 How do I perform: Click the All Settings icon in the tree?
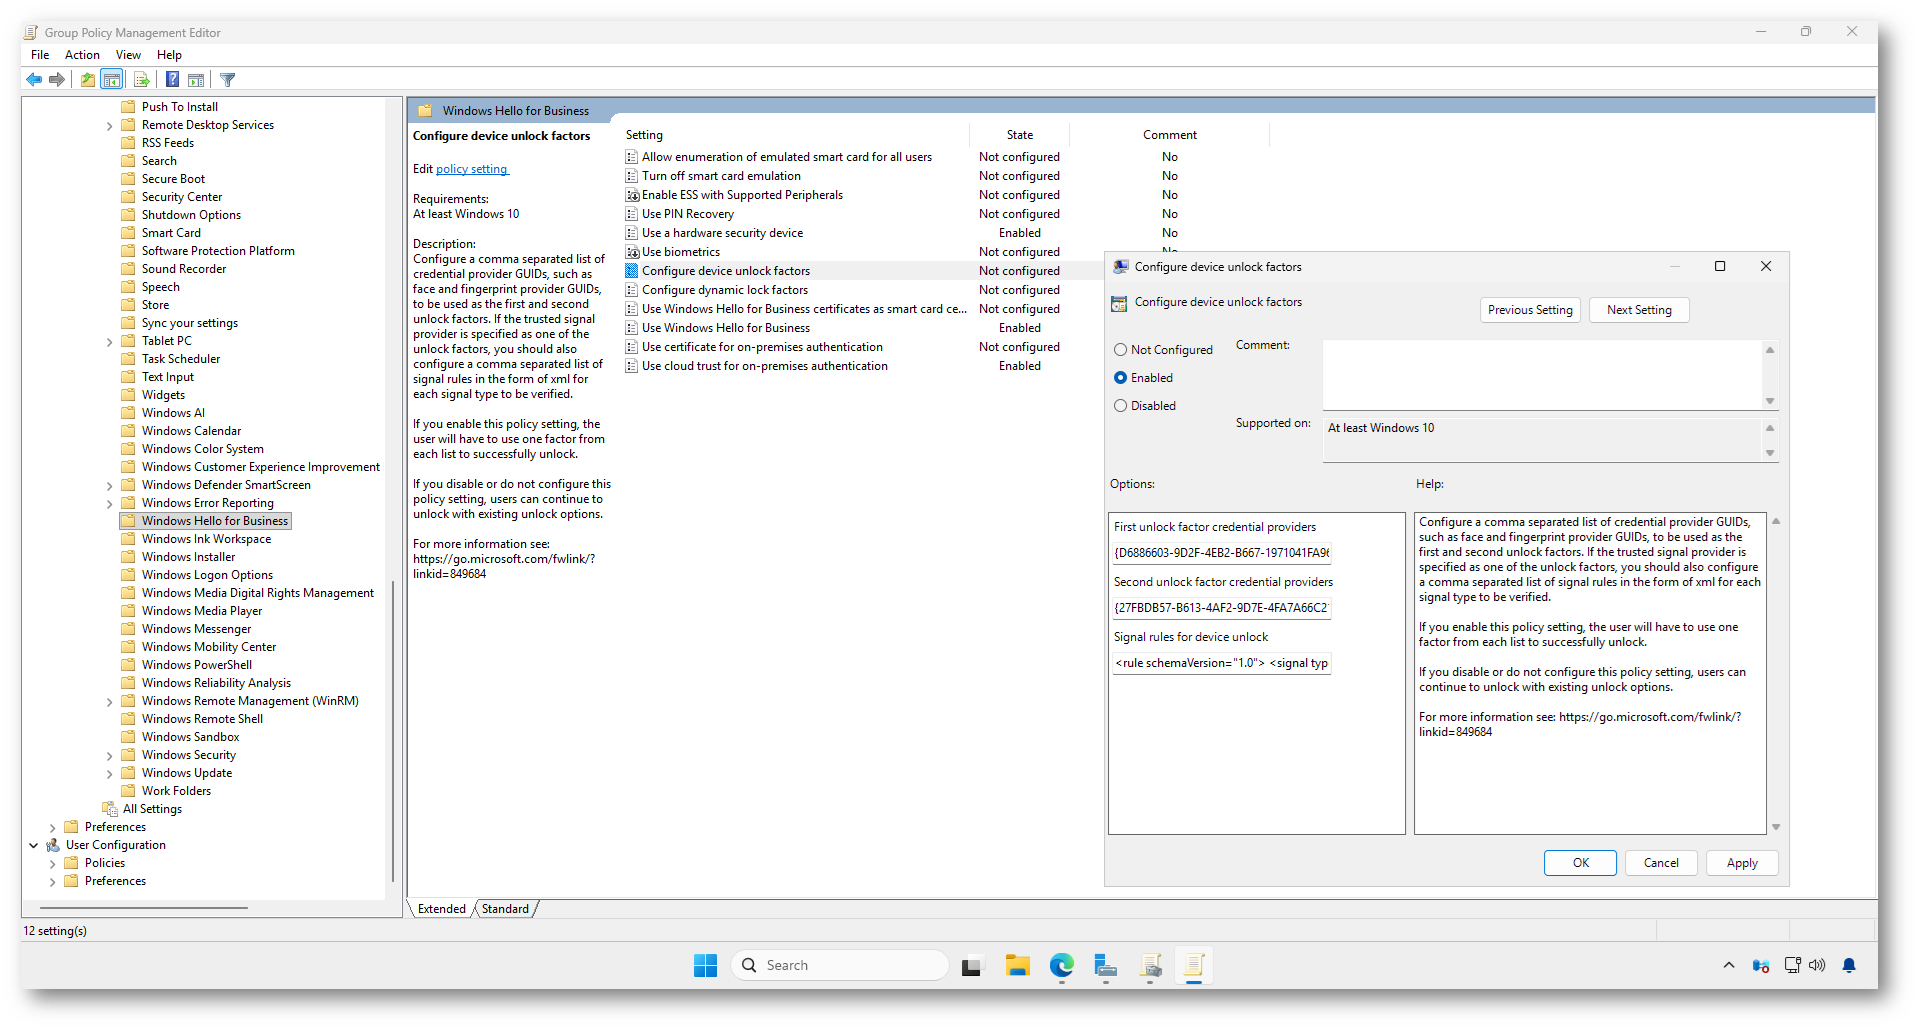(x=110, y=809)
